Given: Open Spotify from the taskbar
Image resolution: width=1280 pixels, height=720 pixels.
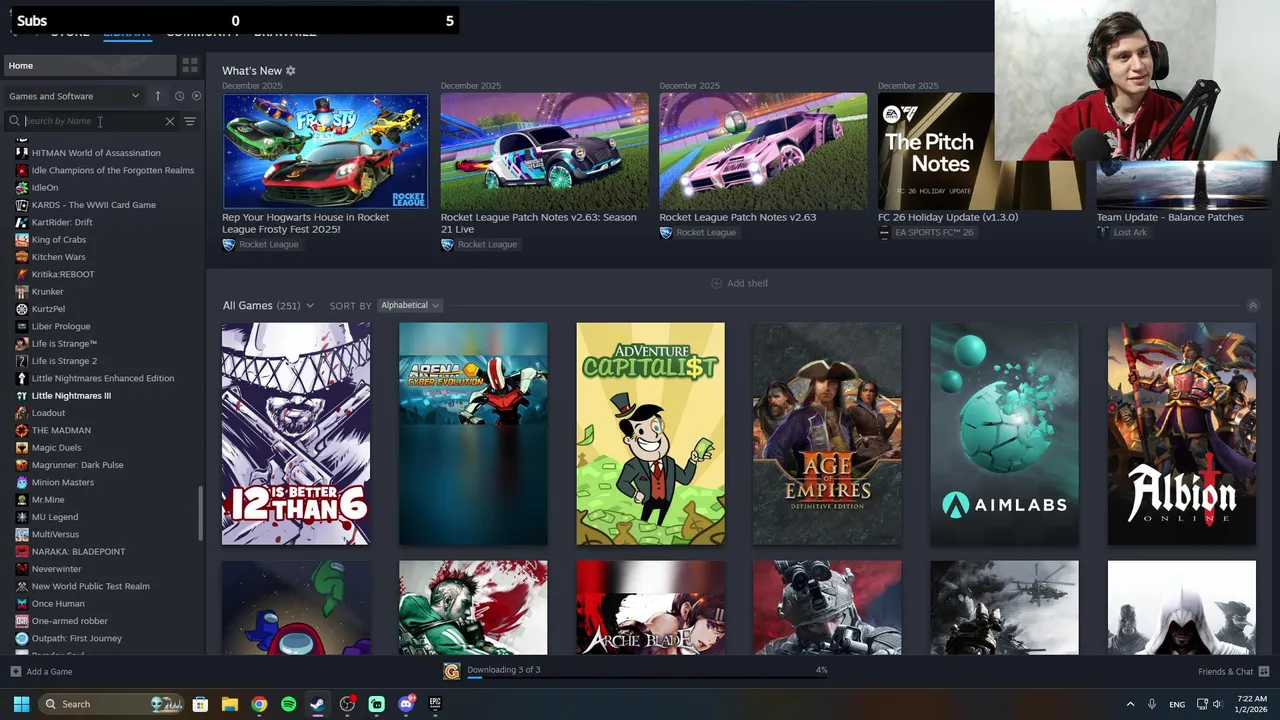Looking at the screenshot, I should tap(288, 704).
